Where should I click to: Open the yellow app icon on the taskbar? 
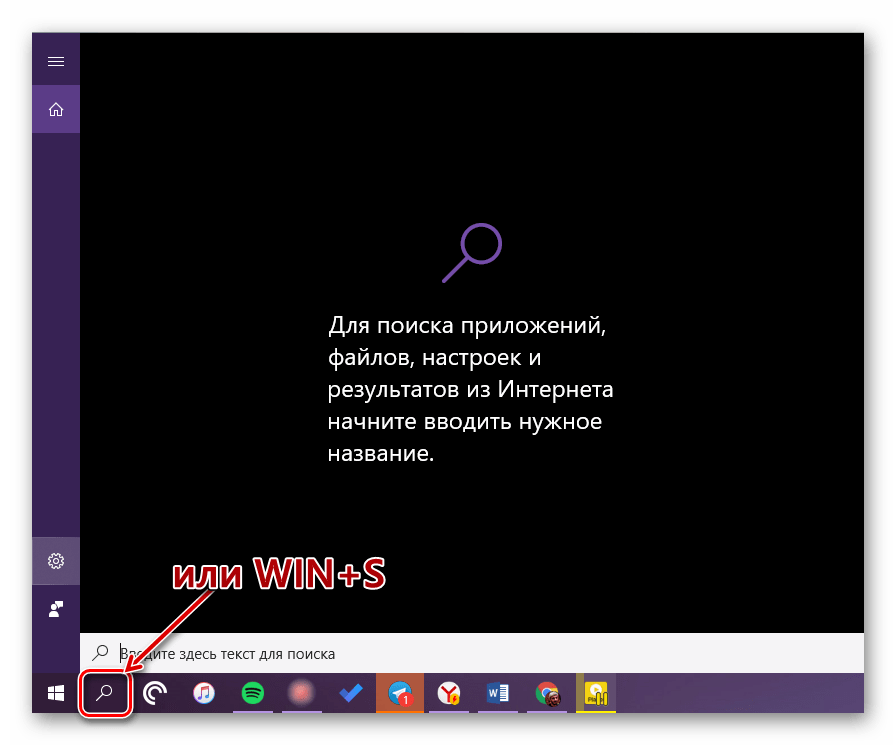coord(597,693)
